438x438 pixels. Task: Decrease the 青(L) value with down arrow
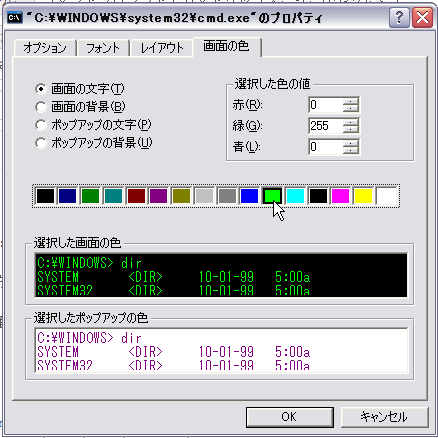coord(350,151)
